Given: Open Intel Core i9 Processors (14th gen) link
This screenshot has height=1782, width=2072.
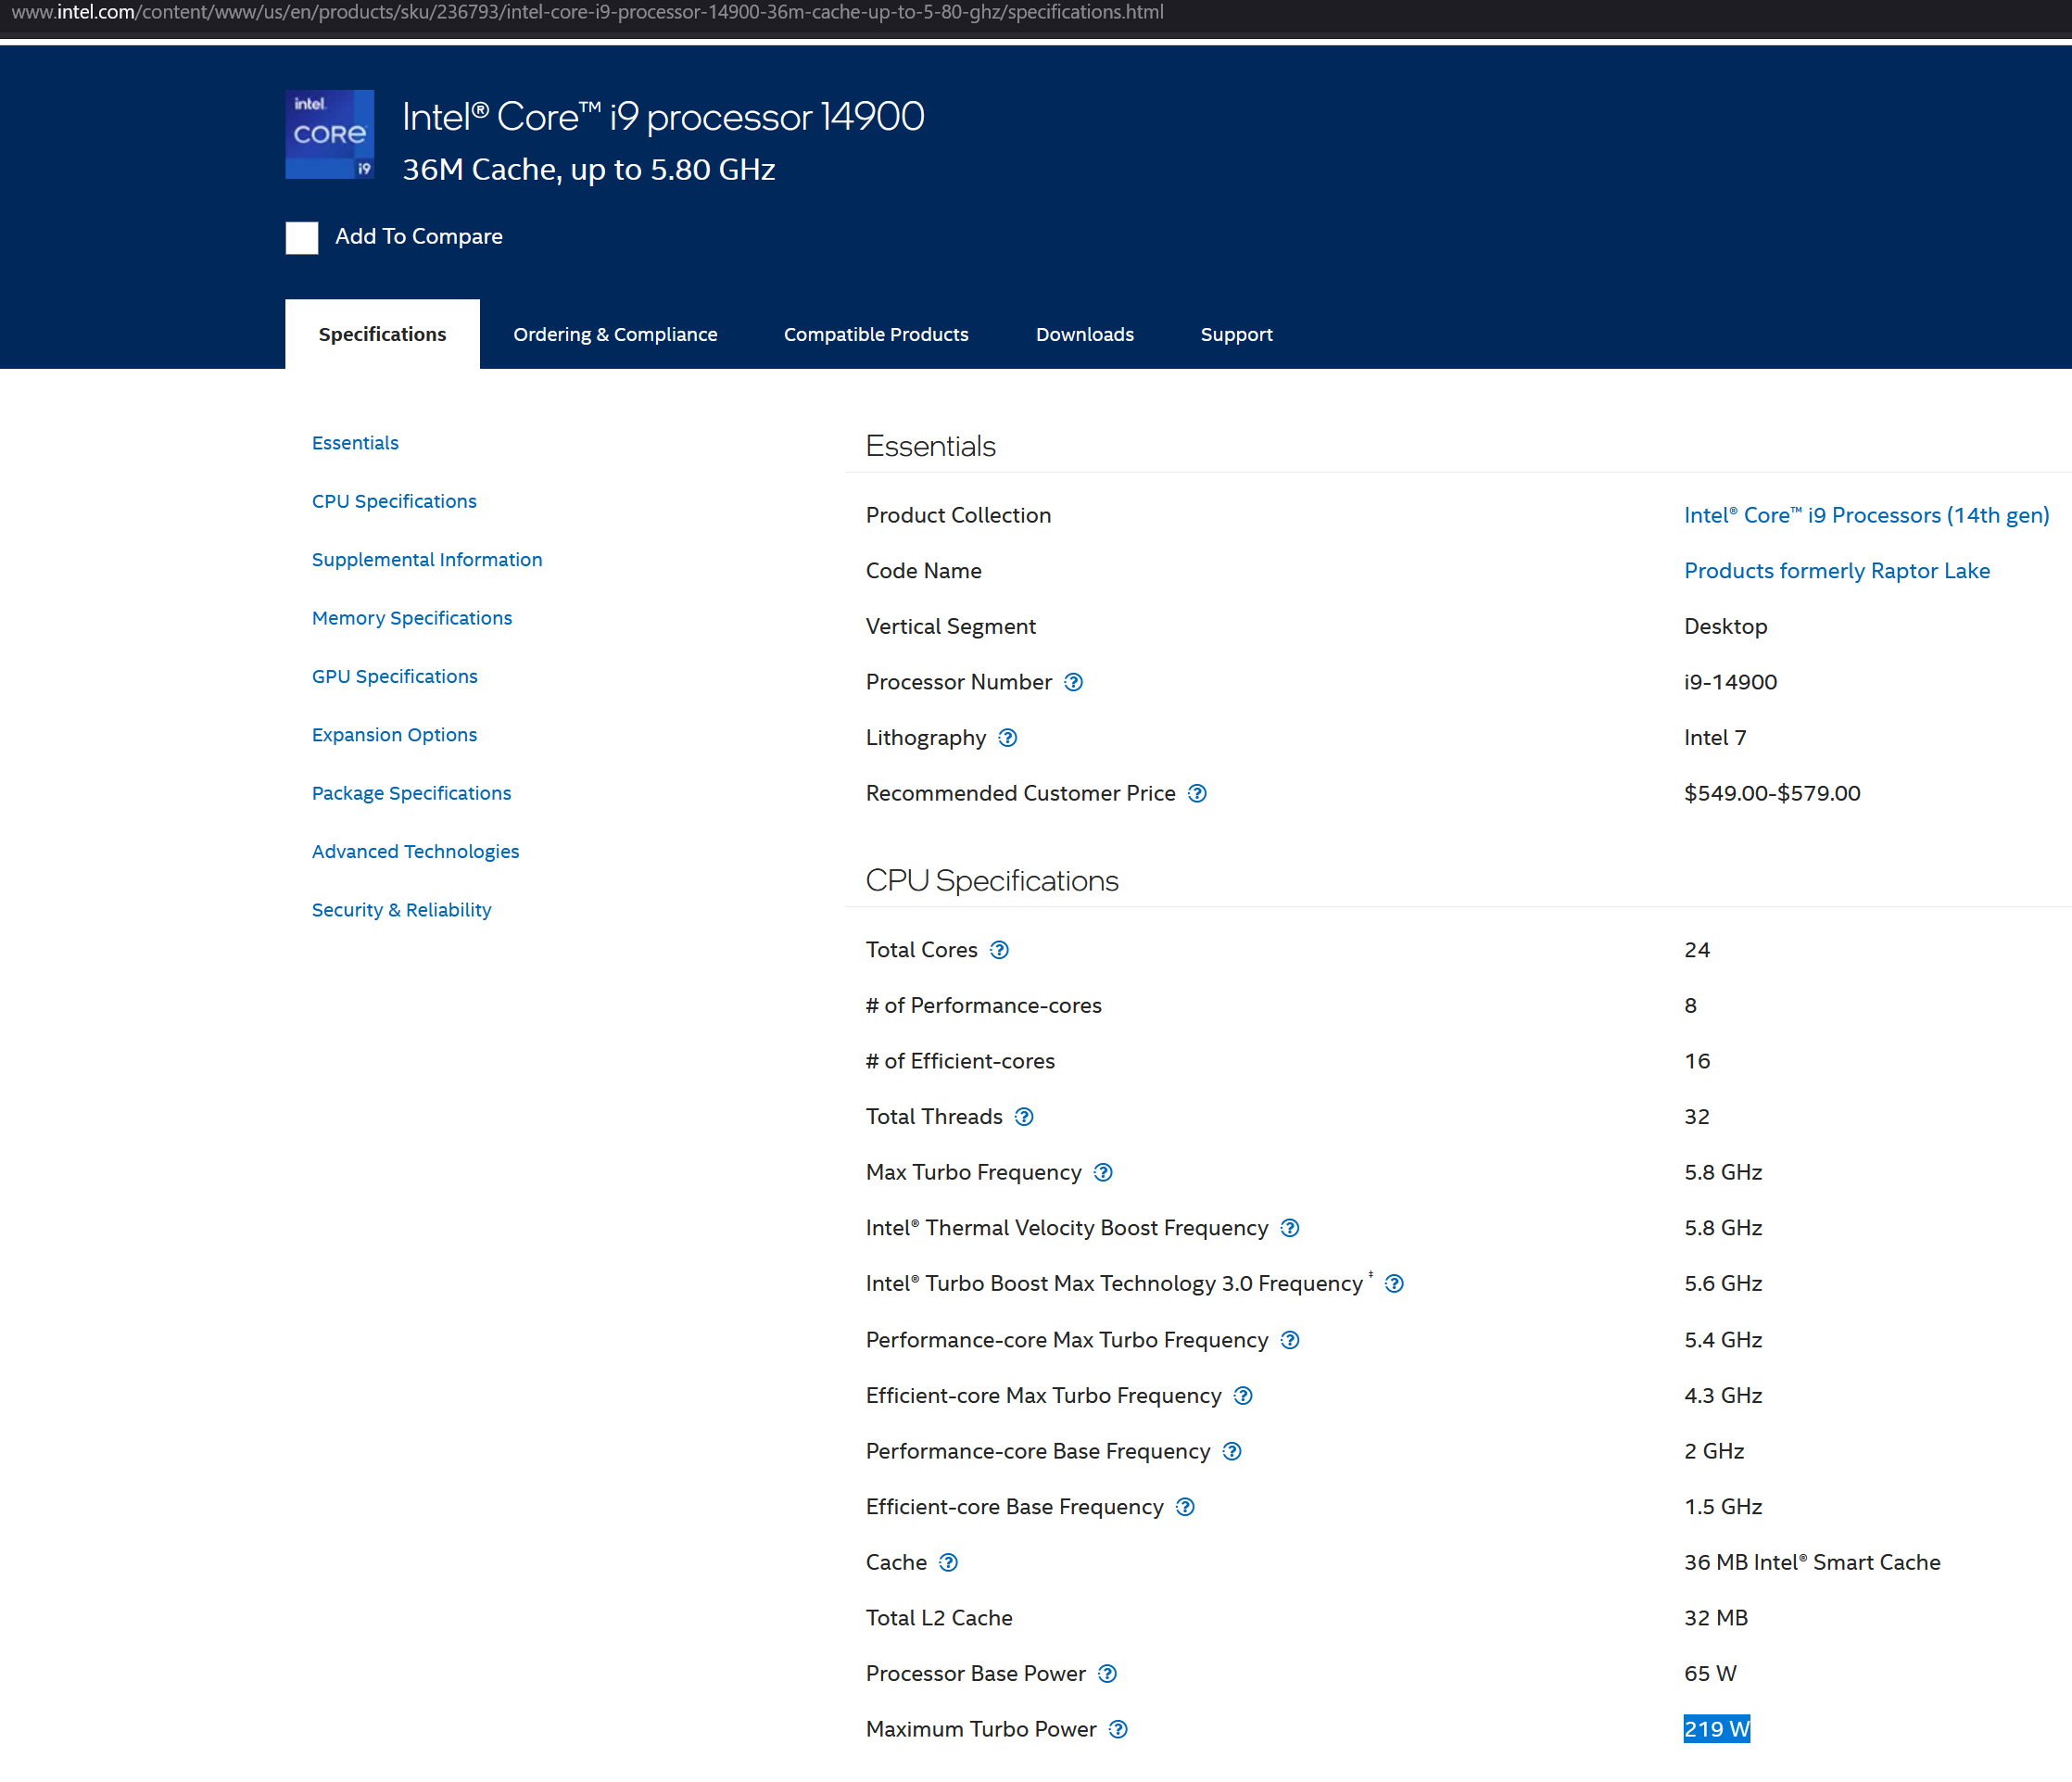Looking at the screenshot, I should 1866,516.
